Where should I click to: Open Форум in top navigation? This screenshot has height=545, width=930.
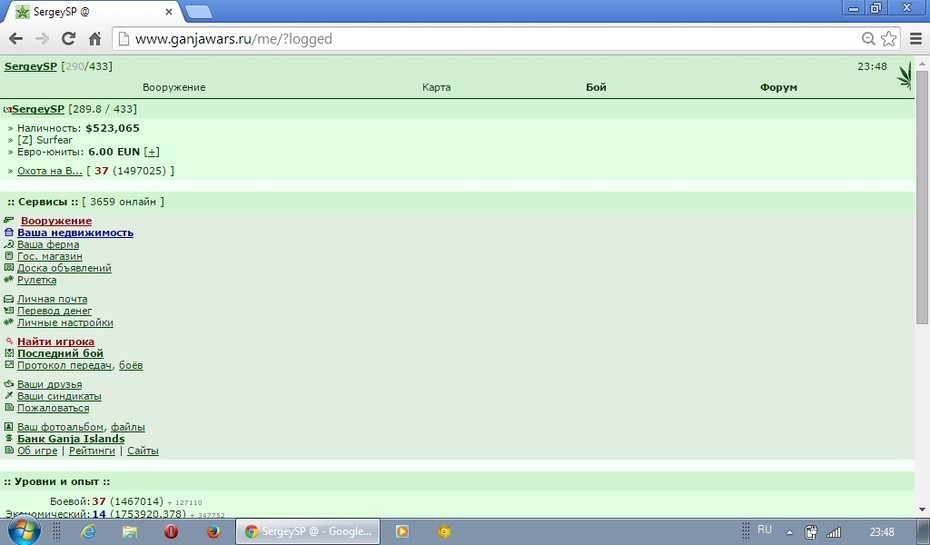pyautogui.click(x=779, y=87)
